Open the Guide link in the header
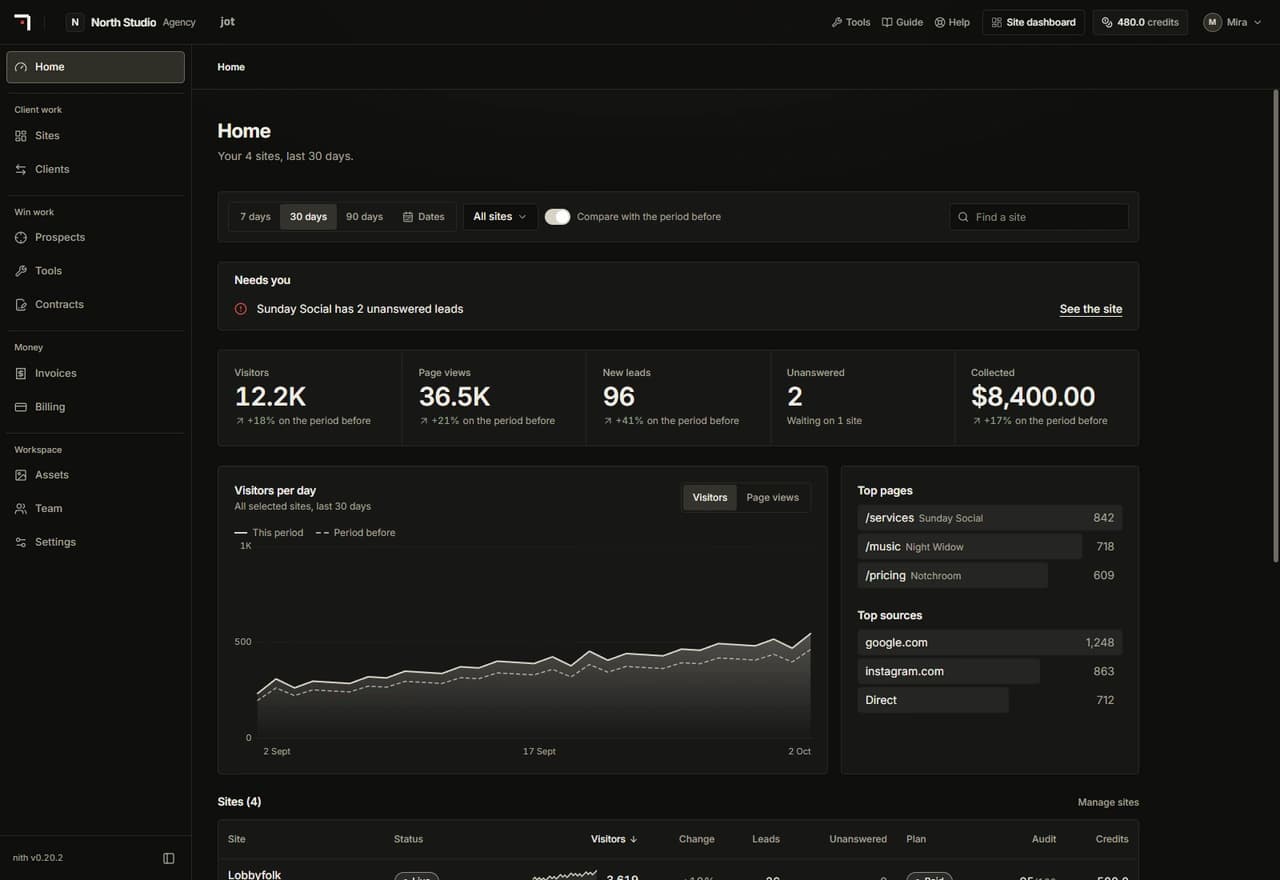Image resolution: width=1280 pixels, height=880 pixels. tap(902, 22)
